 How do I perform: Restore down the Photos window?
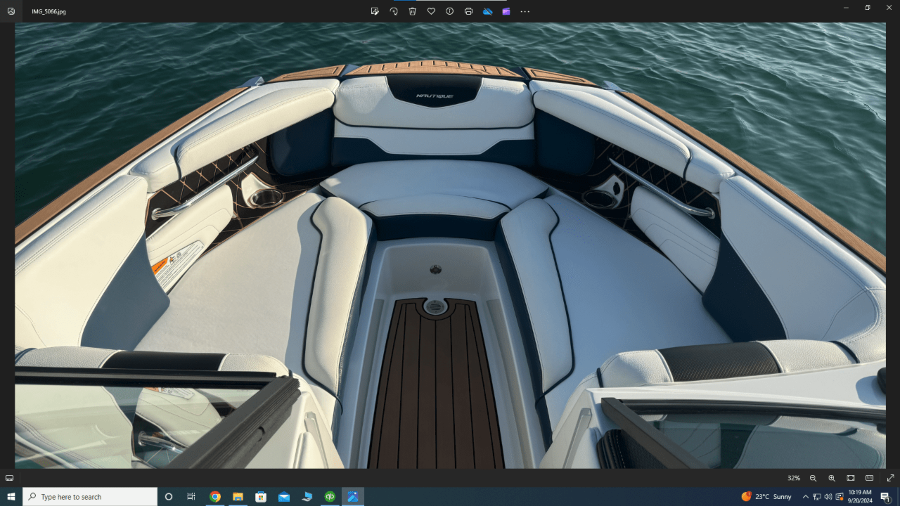(x=868, y=7)
